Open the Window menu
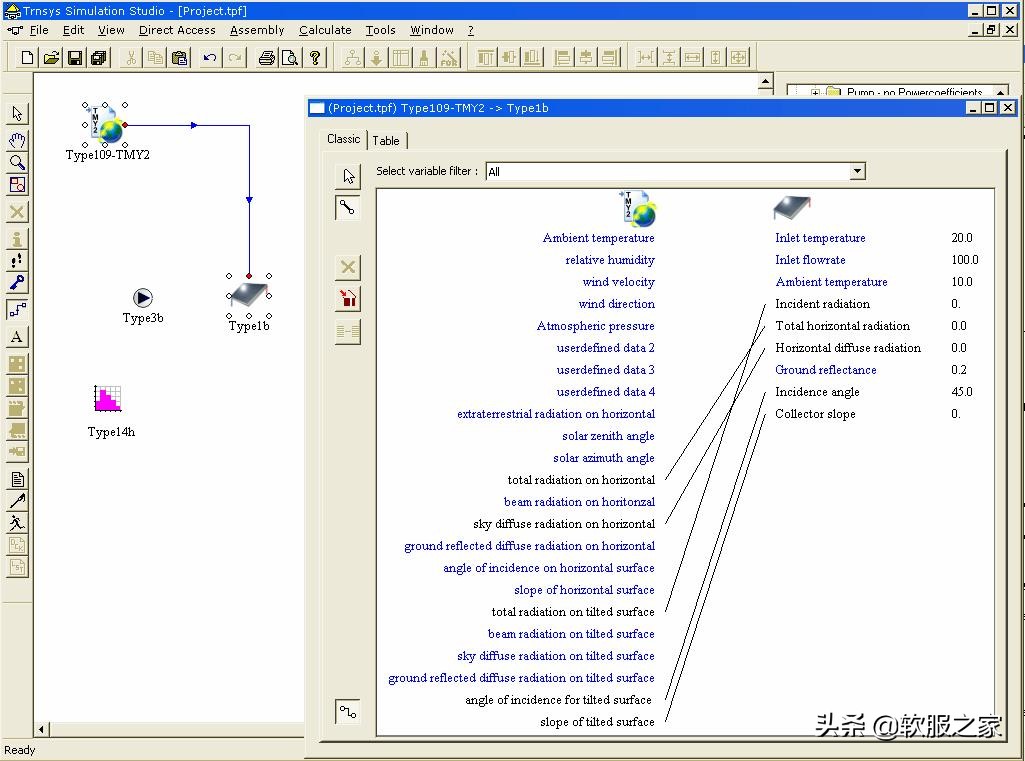 (x=431, y=30)
